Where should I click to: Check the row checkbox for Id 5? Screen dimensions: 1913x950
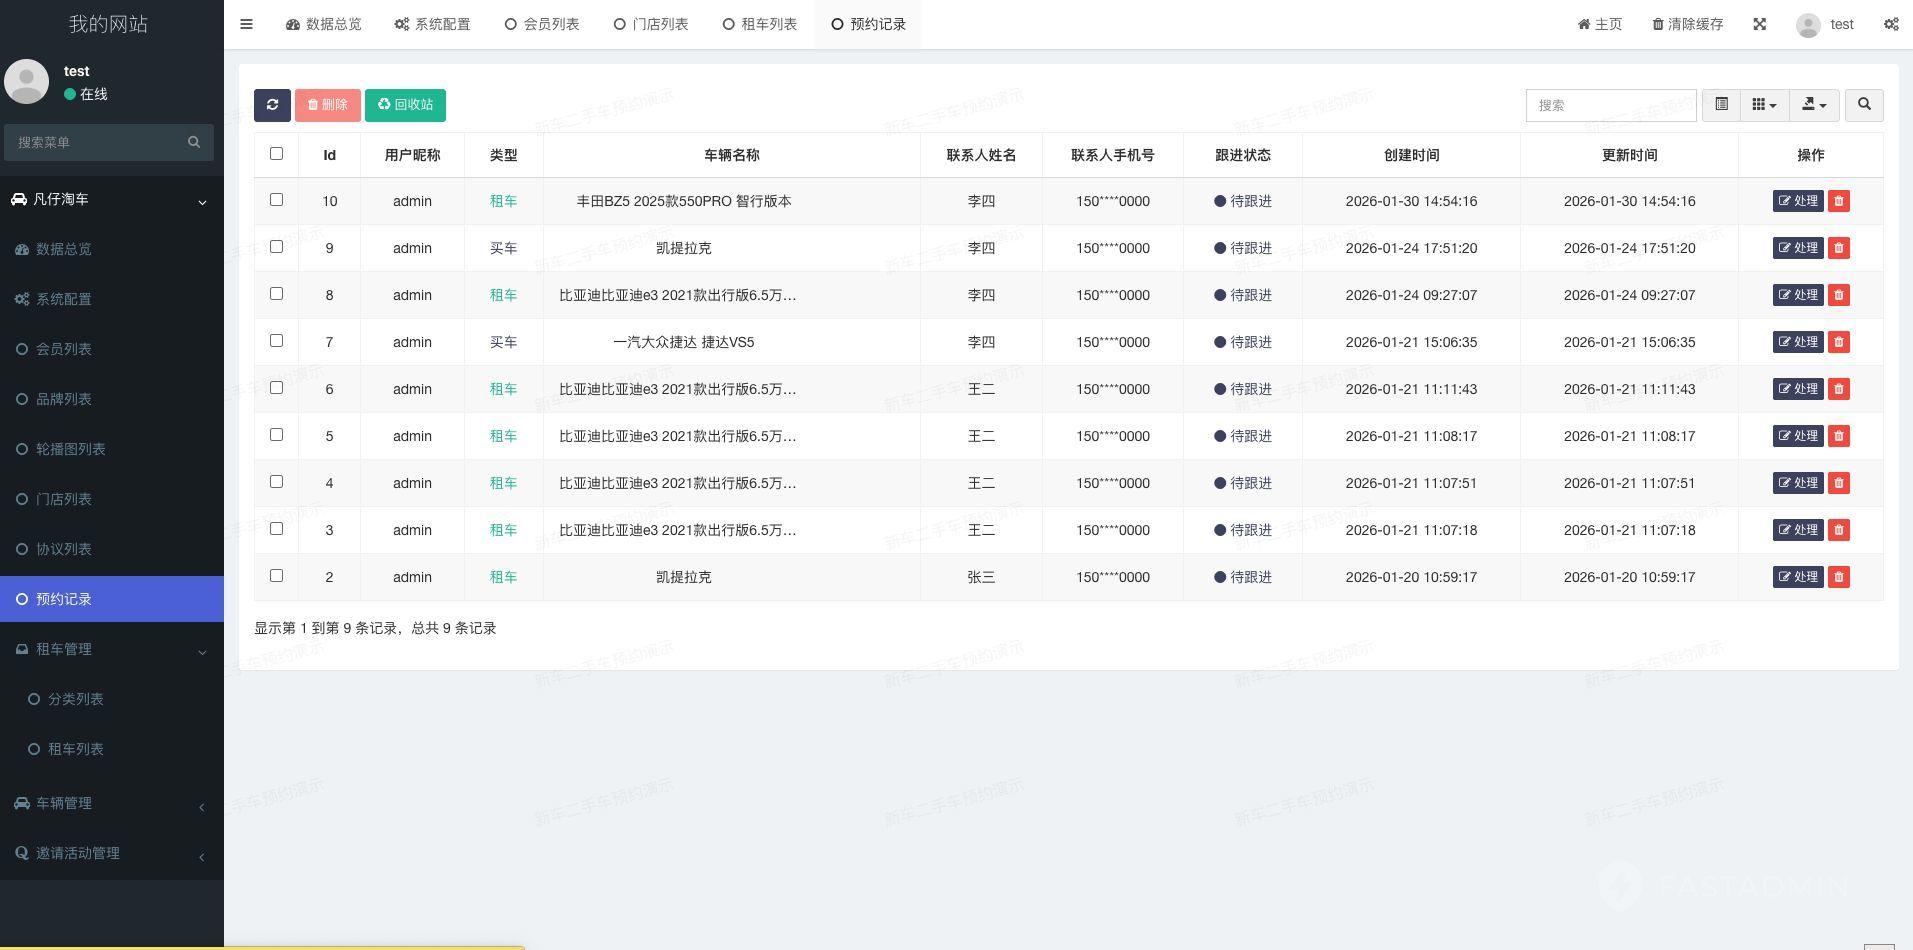click(x=277, y=435)
